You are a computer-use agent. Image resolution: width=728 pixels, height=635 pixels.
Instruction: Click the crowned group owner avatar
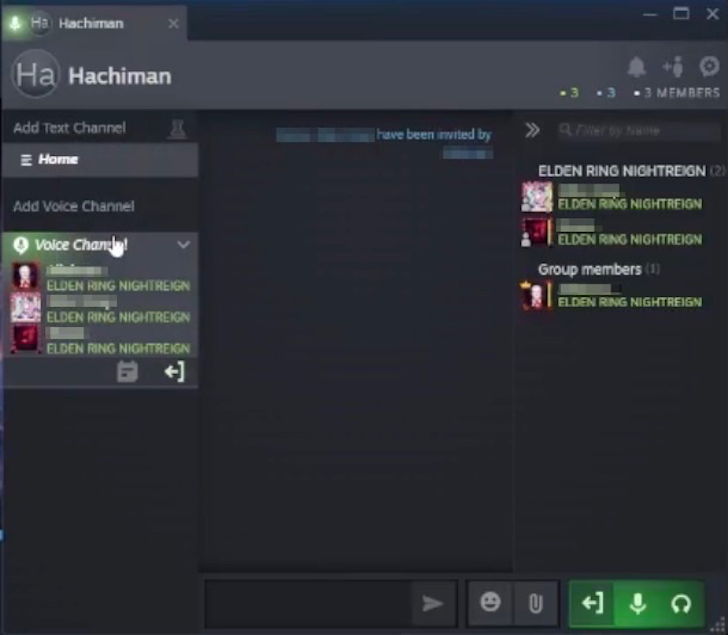point(537,295)
